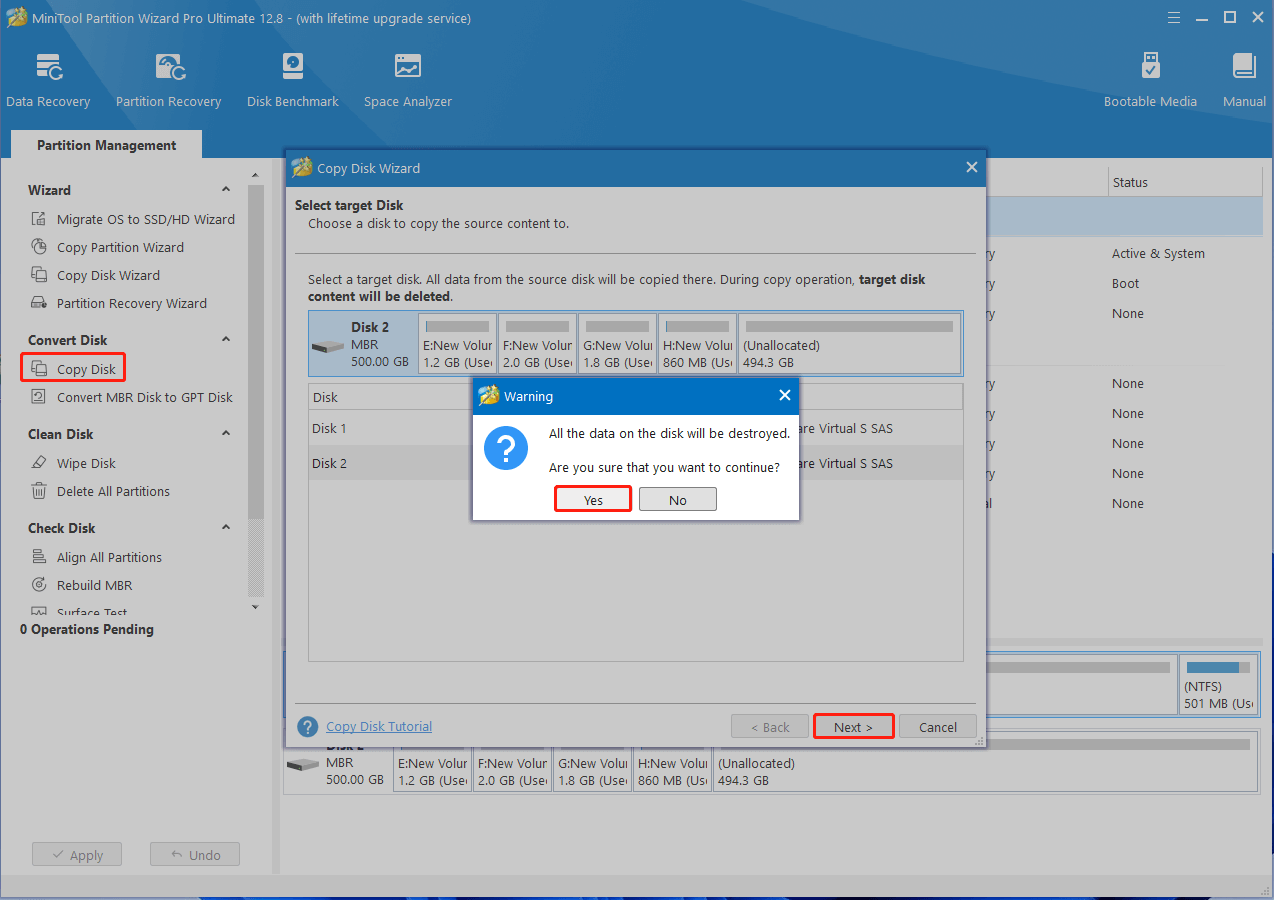Select Disk 2 row in target list
This screenshot has height=900, width=1274.
coord(636,463)
